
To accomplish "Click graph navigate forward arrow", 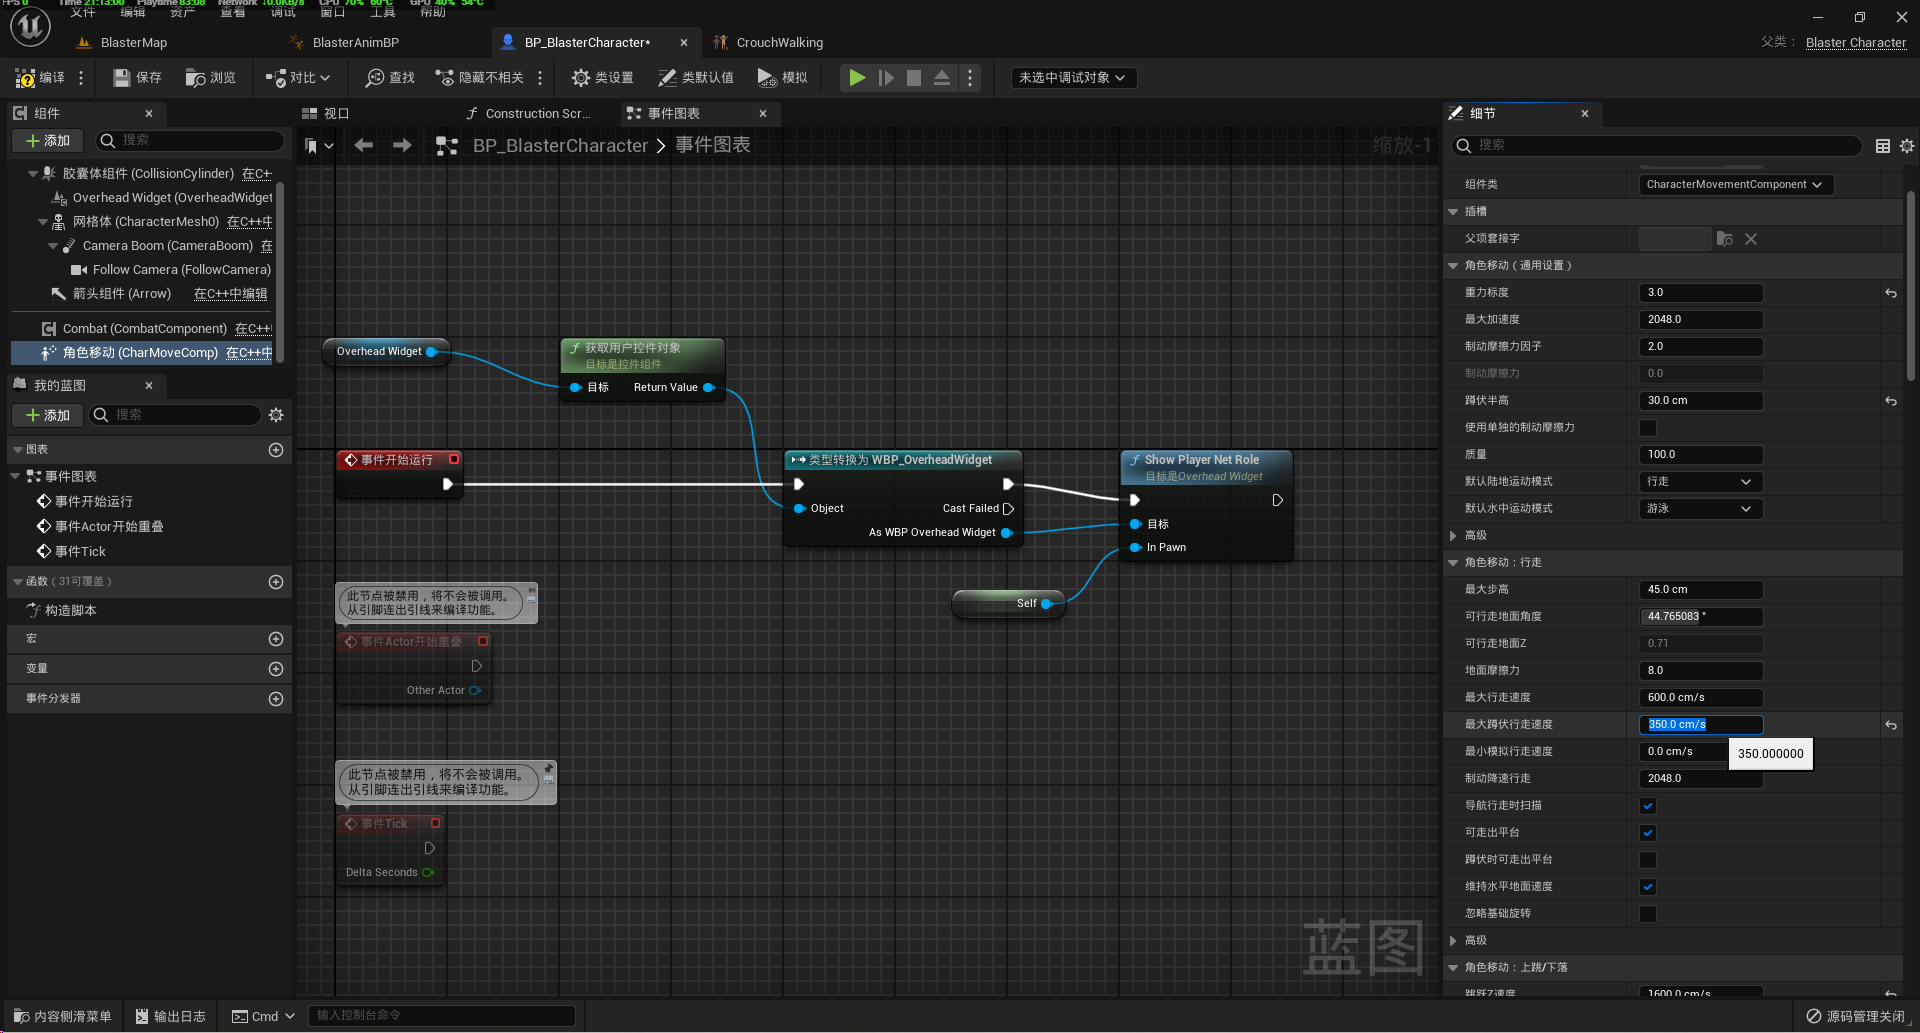I will pos(402,146).
